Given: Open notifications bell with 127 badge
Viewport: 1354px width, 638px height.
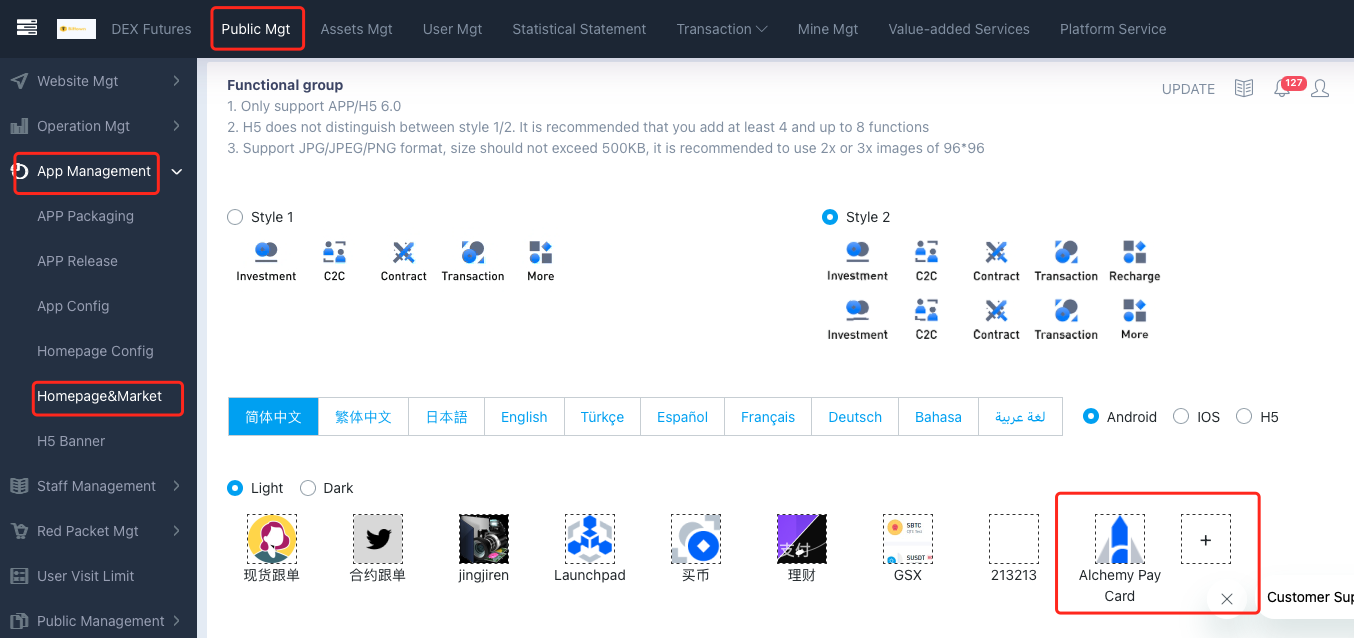Looking at the screenshot, I should point(1282,89).
